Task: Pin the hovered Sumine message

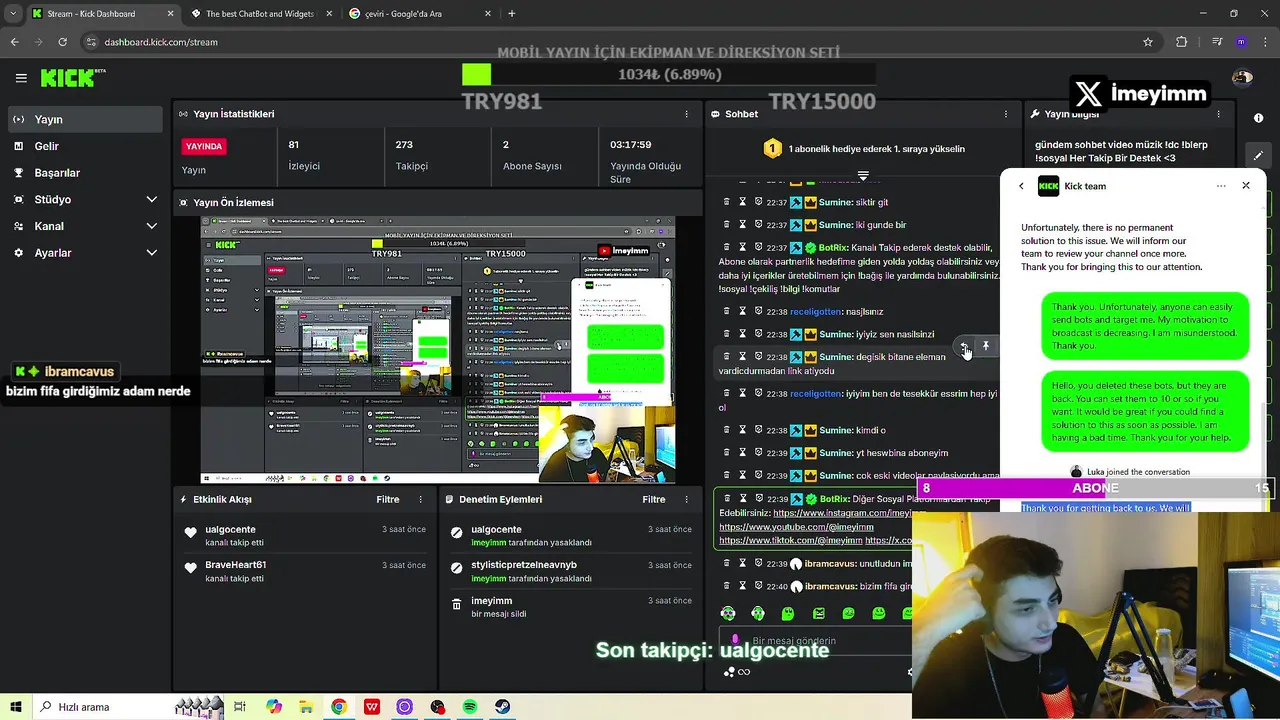Action: click(986, 346)
